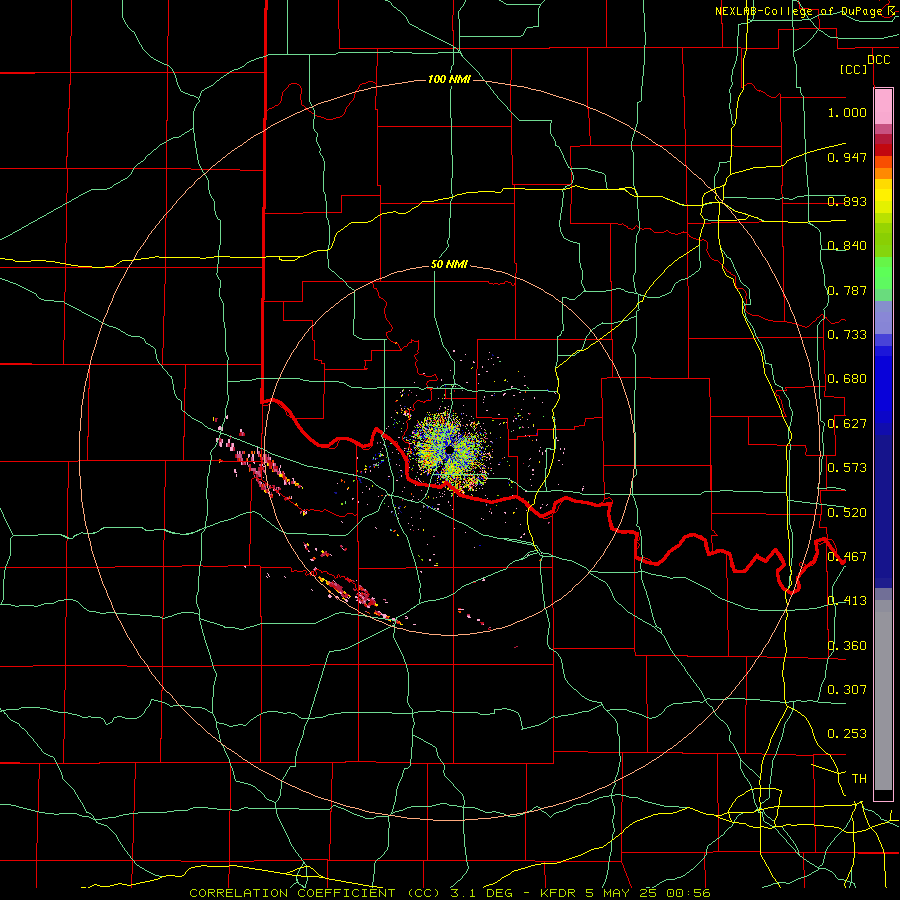Click the '00:56' timestamp in the caption
The width and height of the screenshot is (900, 900).
click(x=689, y=893)
